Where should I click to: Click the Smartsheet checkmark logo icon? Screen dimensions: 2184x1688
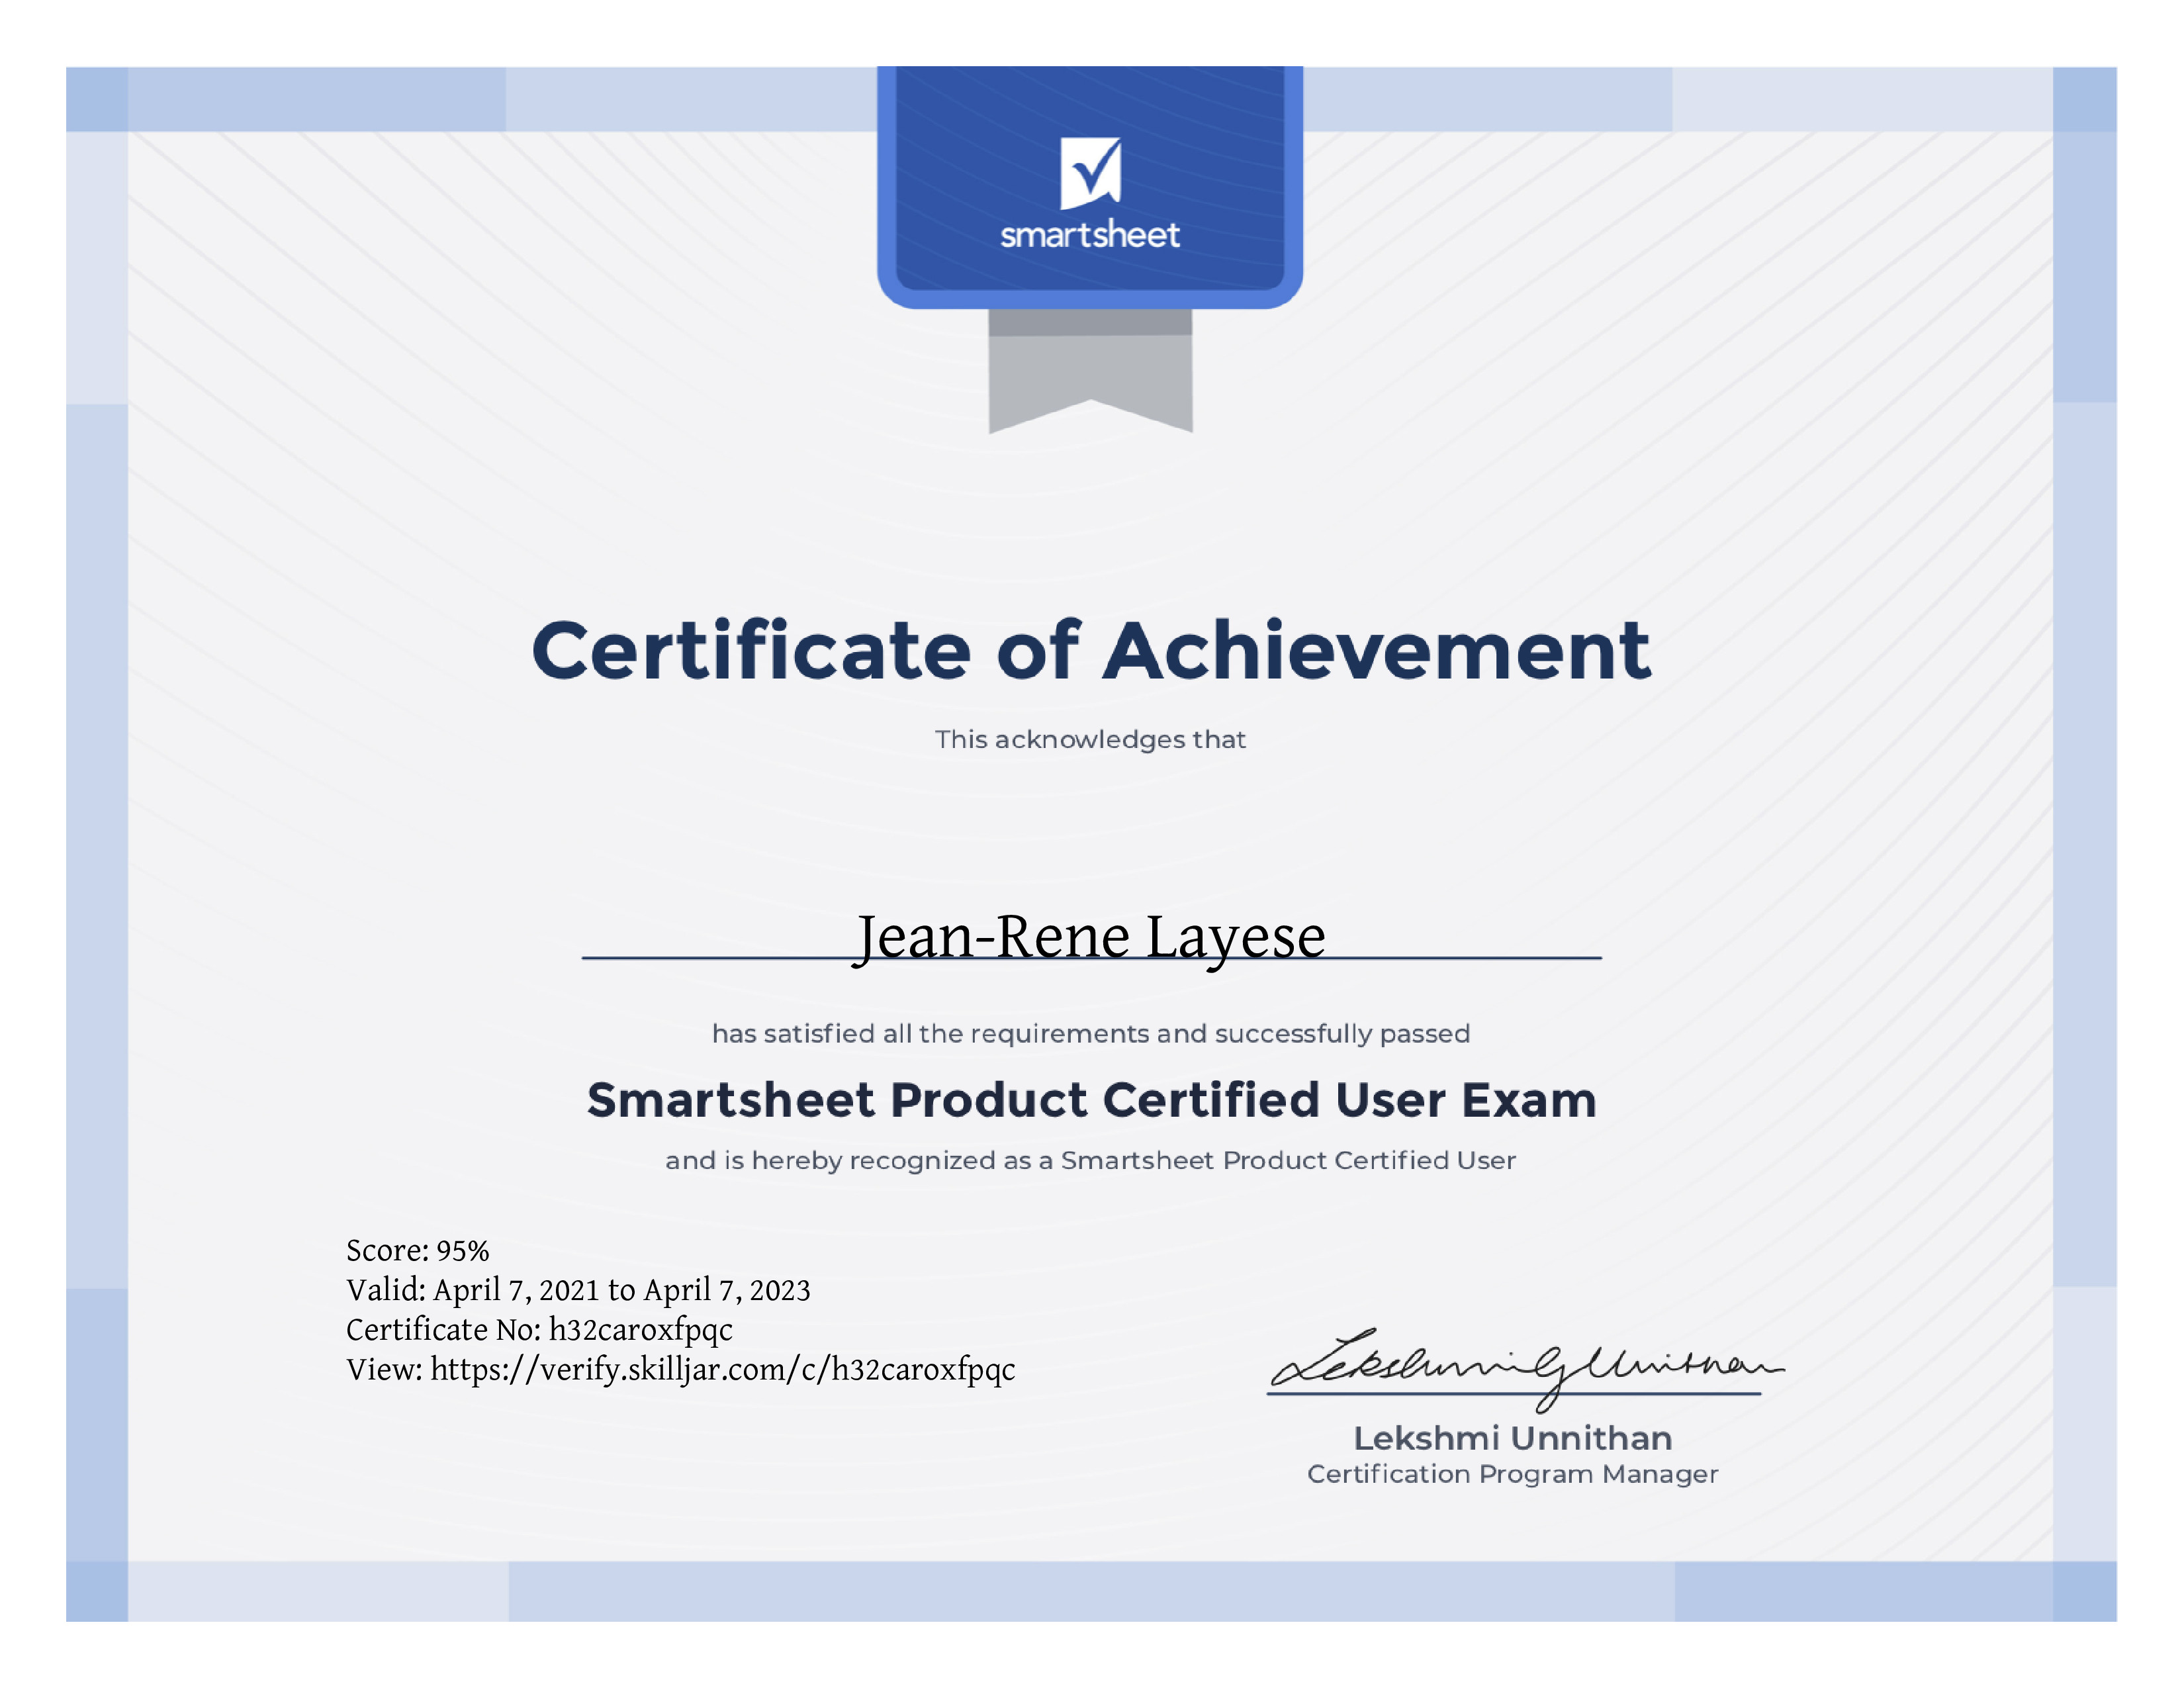click(1090, 174)
